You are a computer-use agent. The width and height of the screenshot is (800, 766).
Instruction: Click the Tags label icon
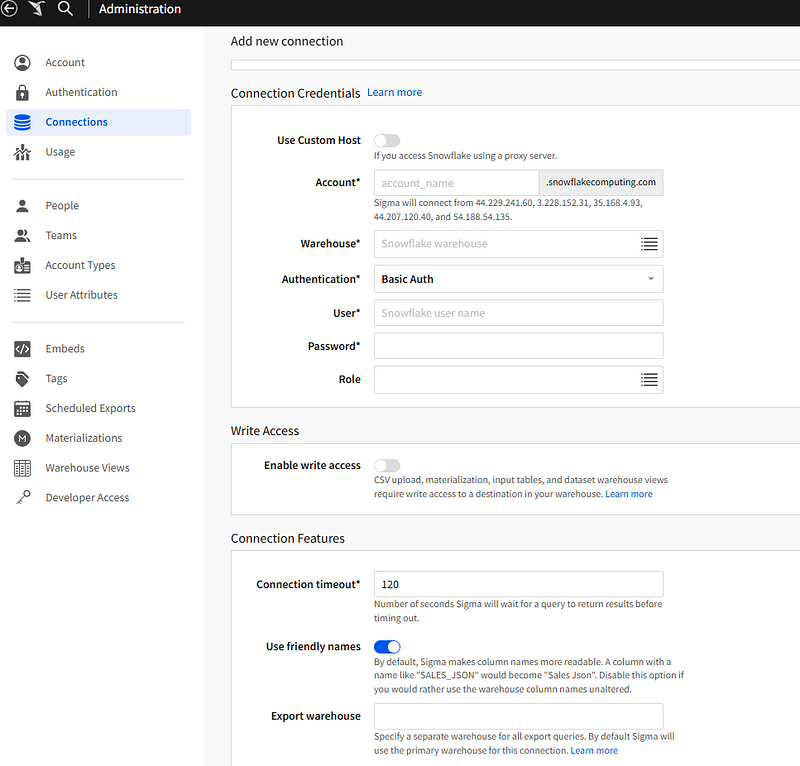tap(22, 379)
